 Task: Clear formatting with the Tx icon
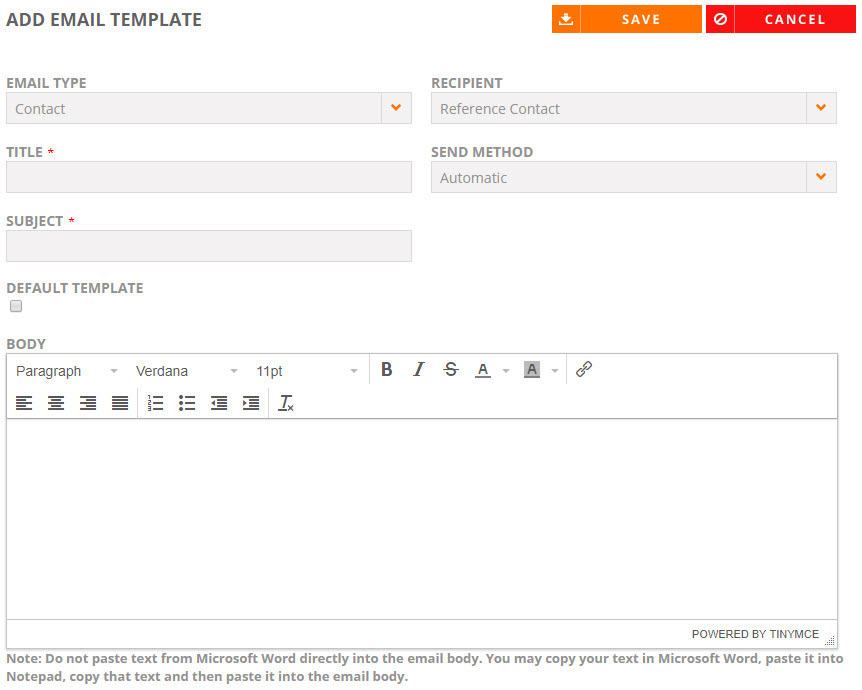tap(286, 403)
